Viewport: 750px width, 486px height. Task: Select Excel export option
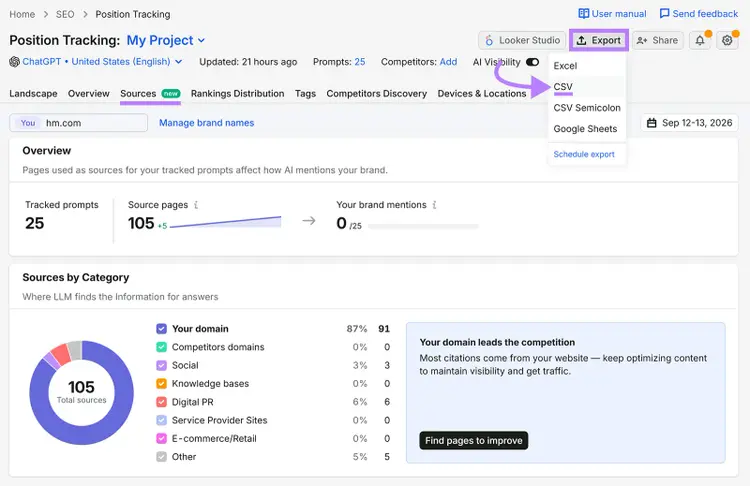click(x=565, y=66)
